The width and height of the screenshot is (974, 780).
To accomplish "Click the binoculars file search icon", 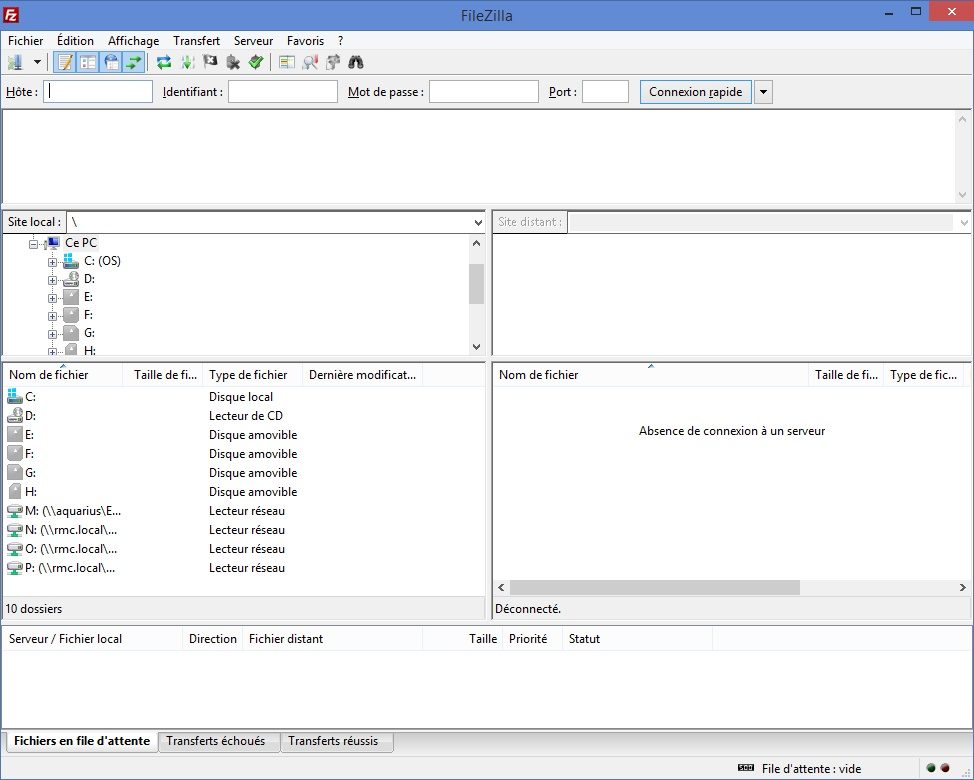I will tap(356, 62).
